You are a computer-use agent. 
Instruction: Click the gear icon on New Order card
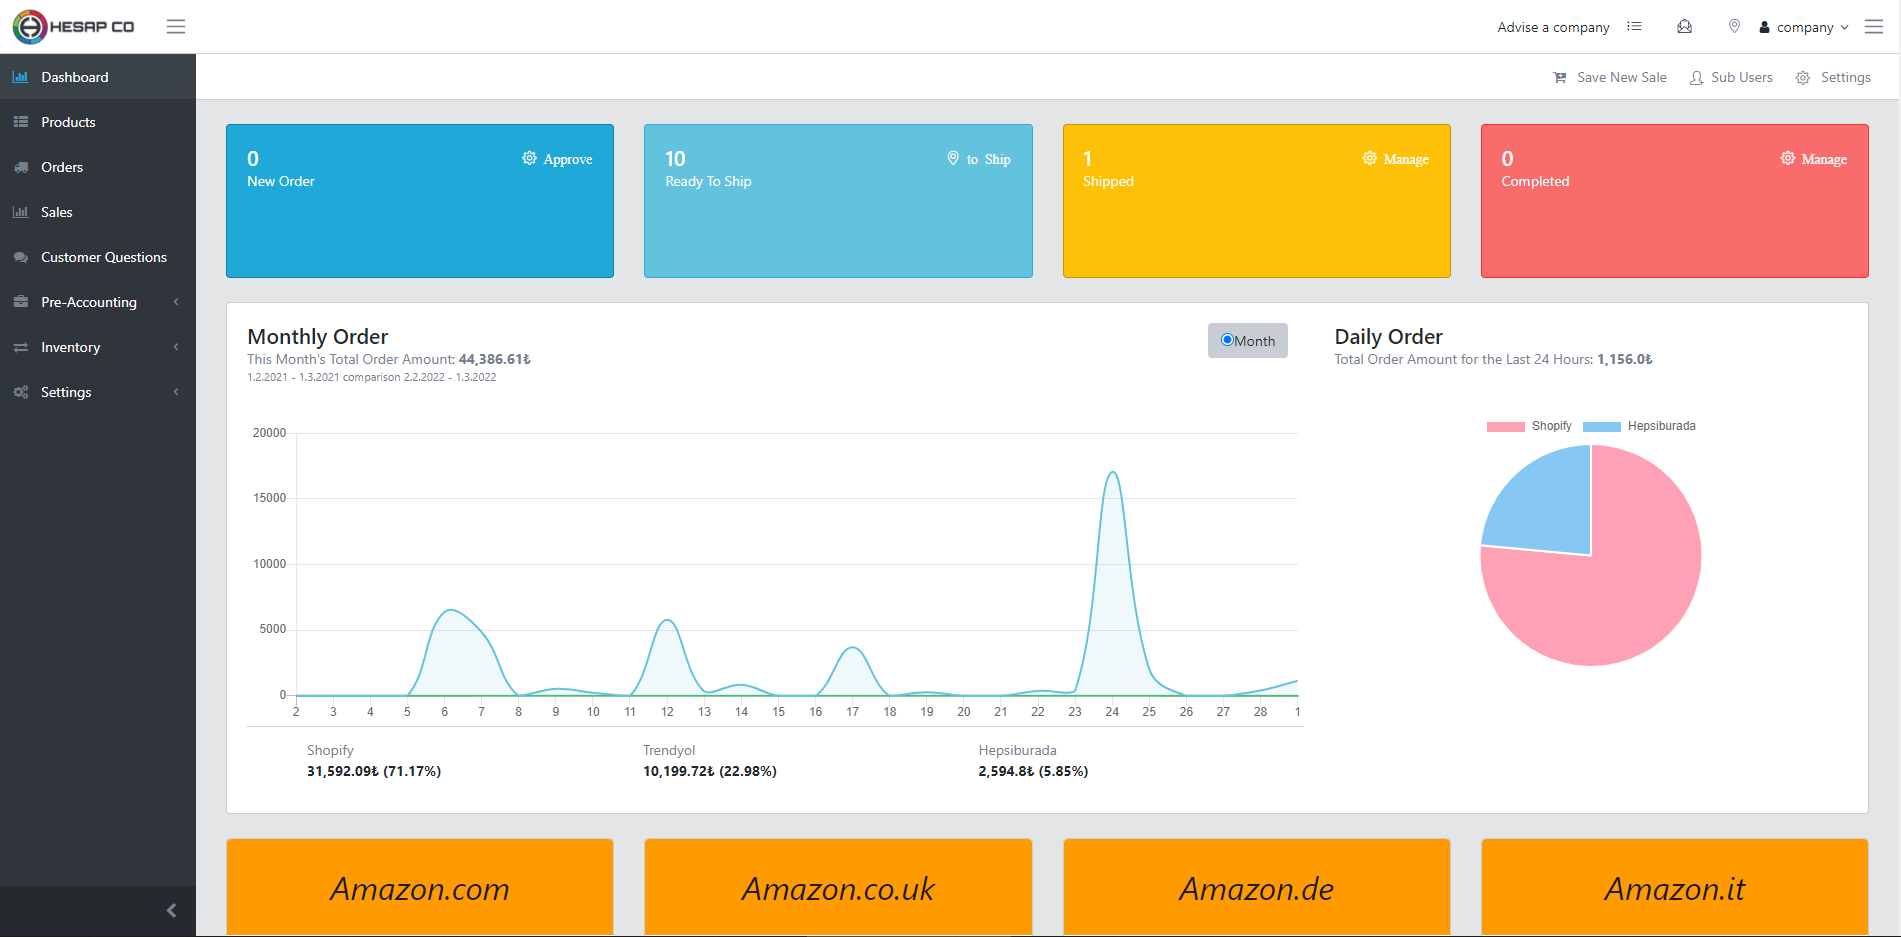[529, 158]
